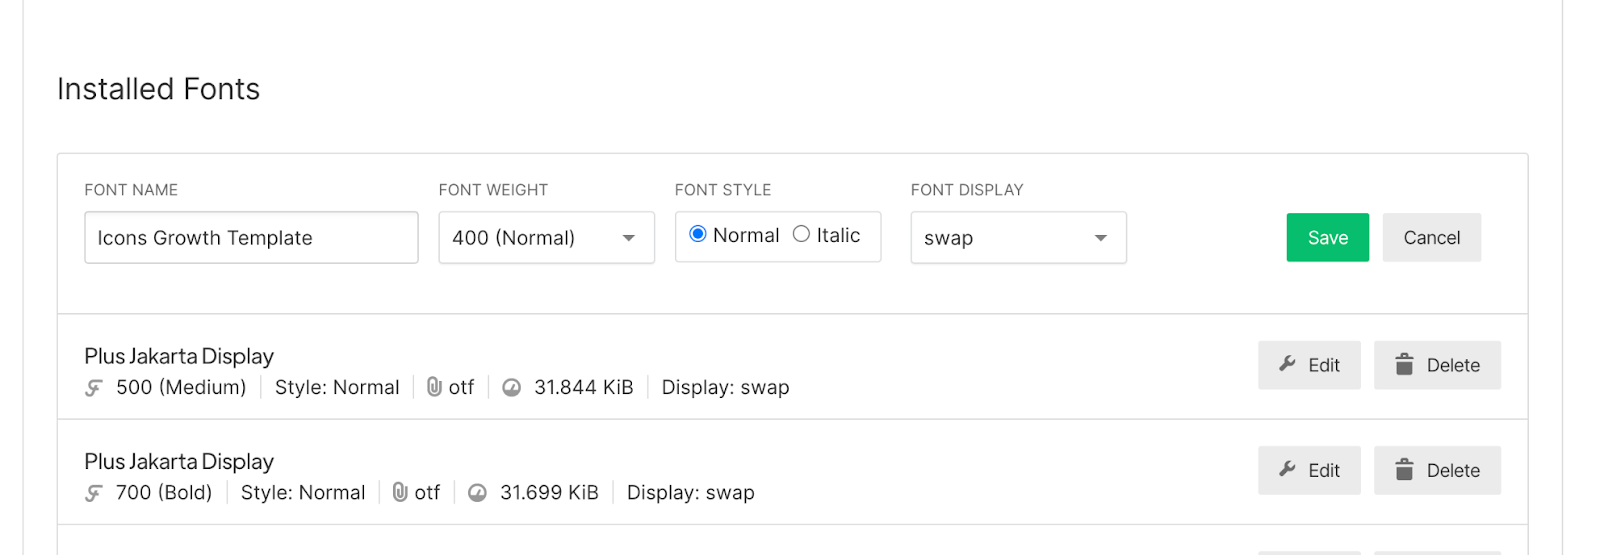Delete the Plus Jakarta Display 700 font
1600x555 pixels.
click(1437, 470)
